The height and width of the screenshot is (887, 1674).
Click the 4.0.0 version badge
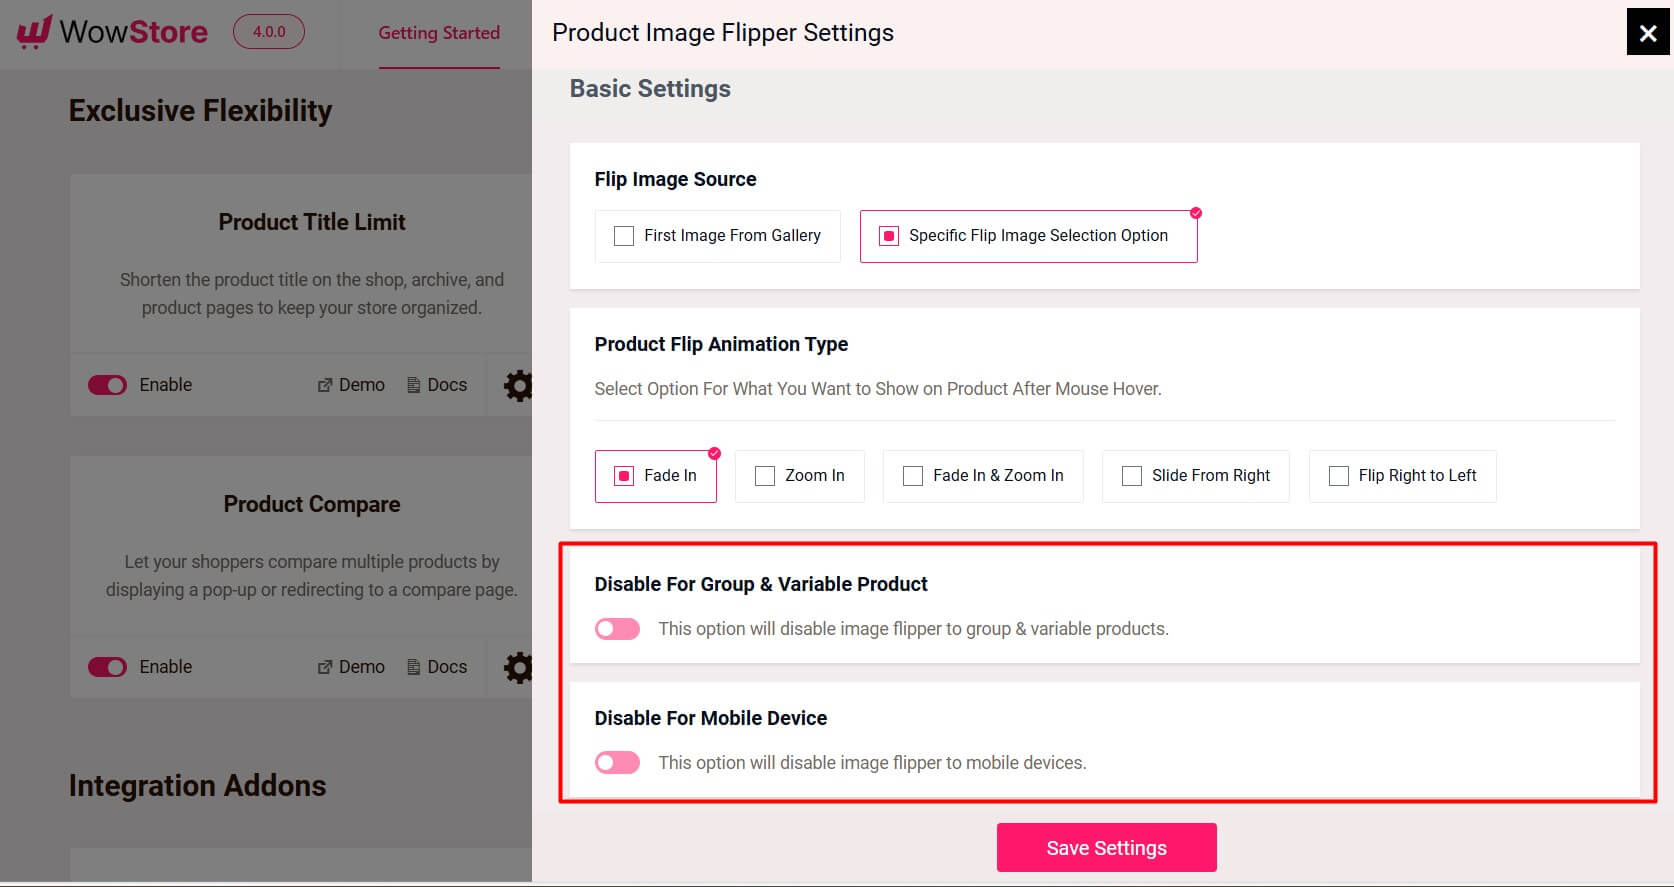coord(268,31)
